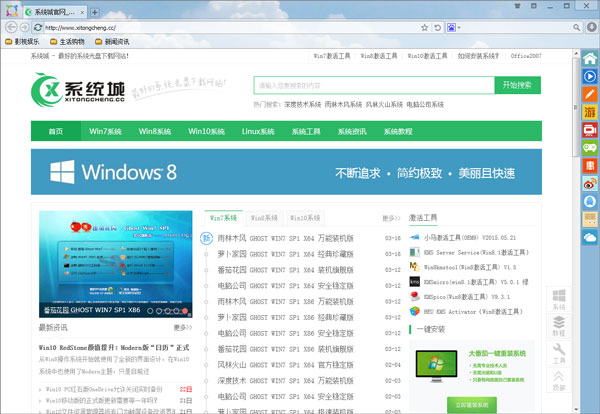Open Linux系统 in green nav bar
600x414 pixels.
258,131
